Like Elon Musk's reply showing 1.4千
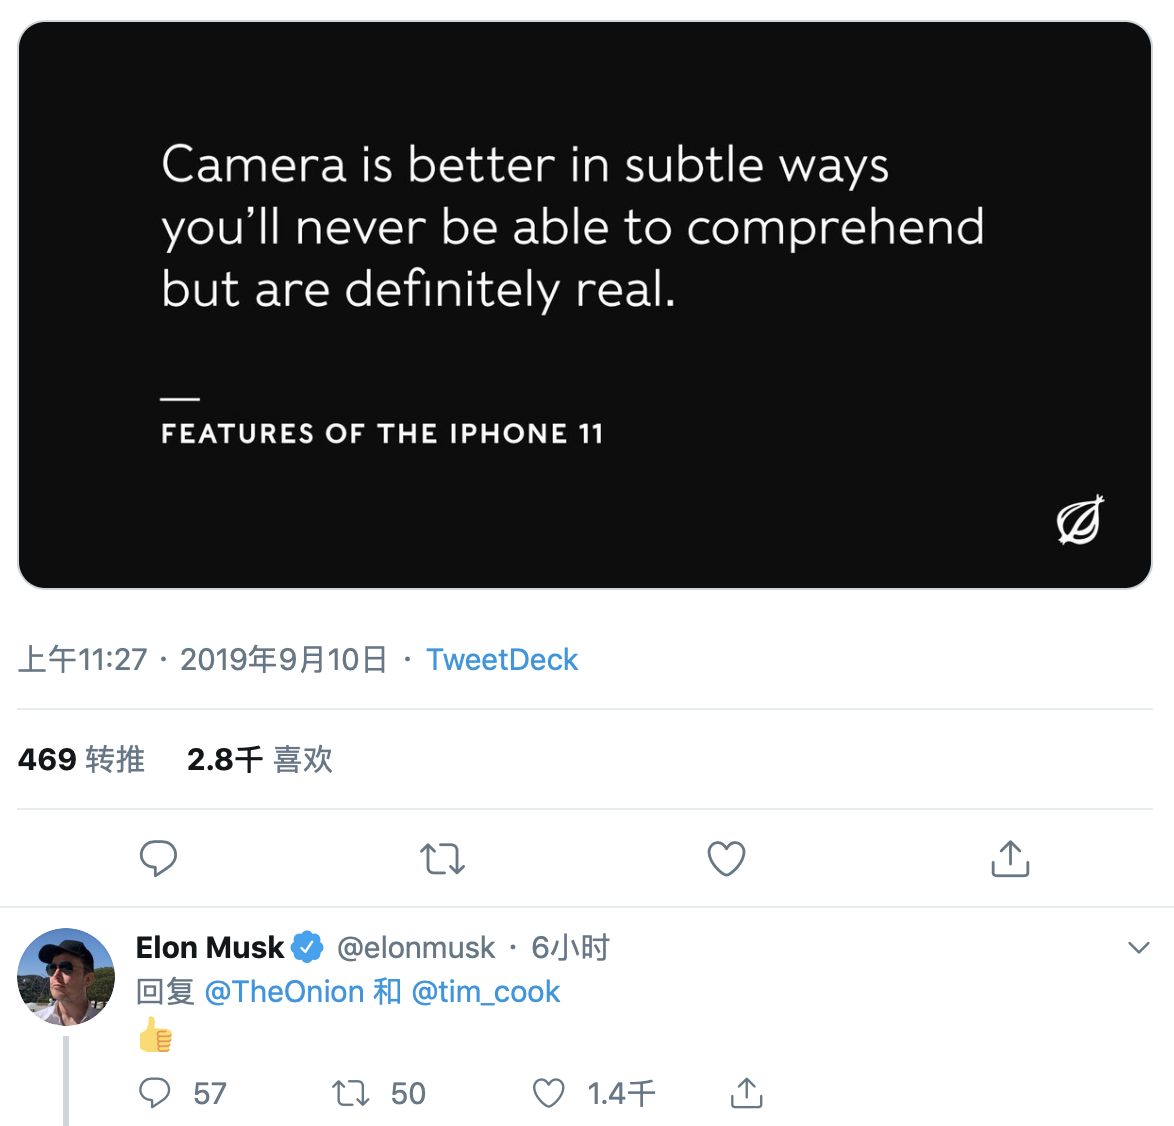 (x=549, y=1093)
